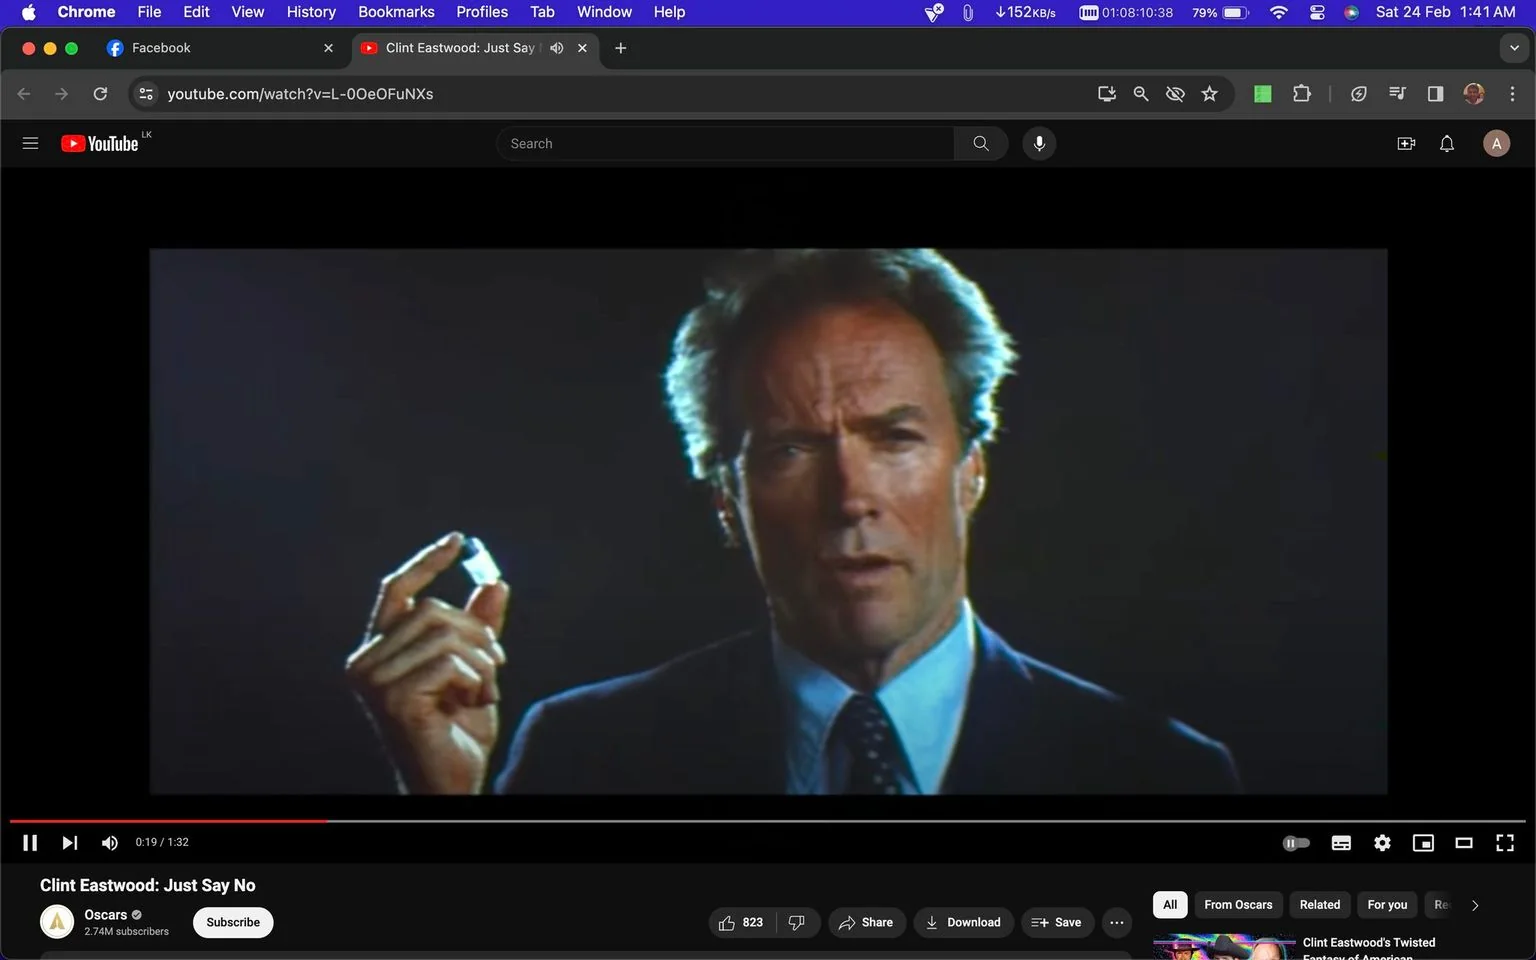Mute the Clint Eastwood tab audio icon
Screen dimensions: 1536x960
click(557, 48)
